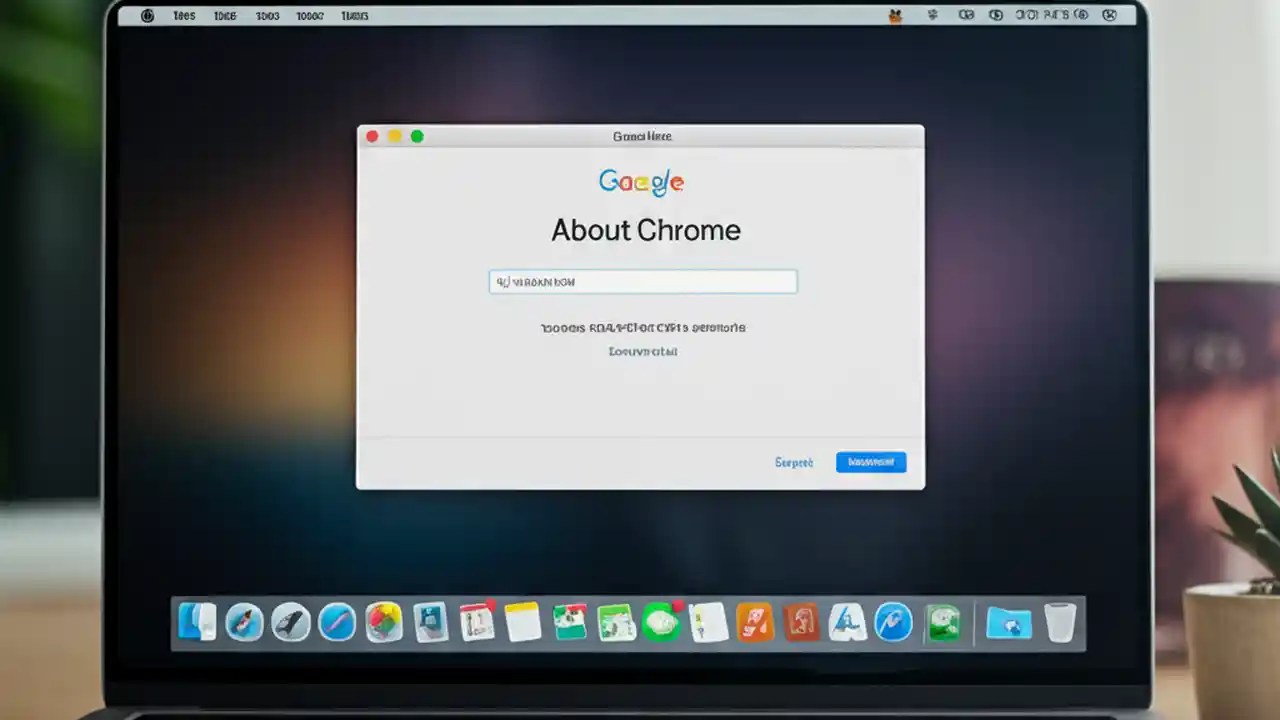Viewport: 1280px width, 720px height.
Task: Click the first menu item next to the Apple logo
Action: pos(184,15)
